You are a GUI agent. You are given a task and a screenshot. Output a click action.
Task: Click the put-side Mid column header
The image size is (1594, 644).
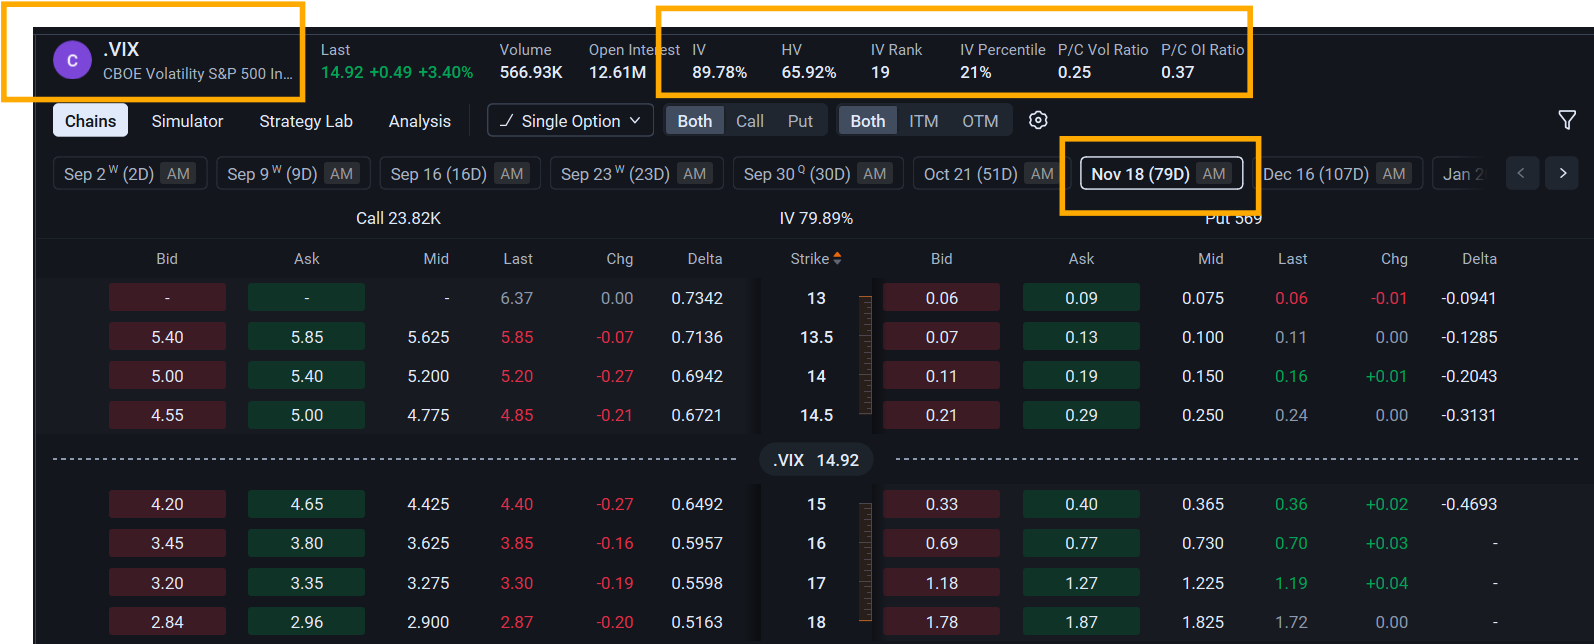click(x=1210, y=258)
